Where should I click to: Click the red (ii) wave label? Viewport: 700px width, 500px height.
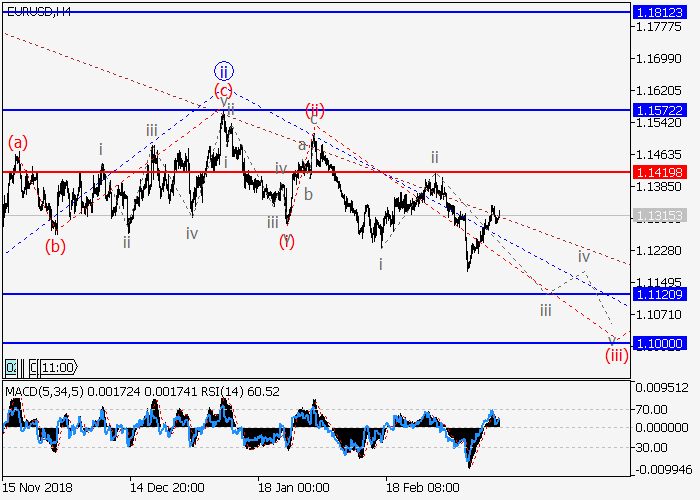314,109
